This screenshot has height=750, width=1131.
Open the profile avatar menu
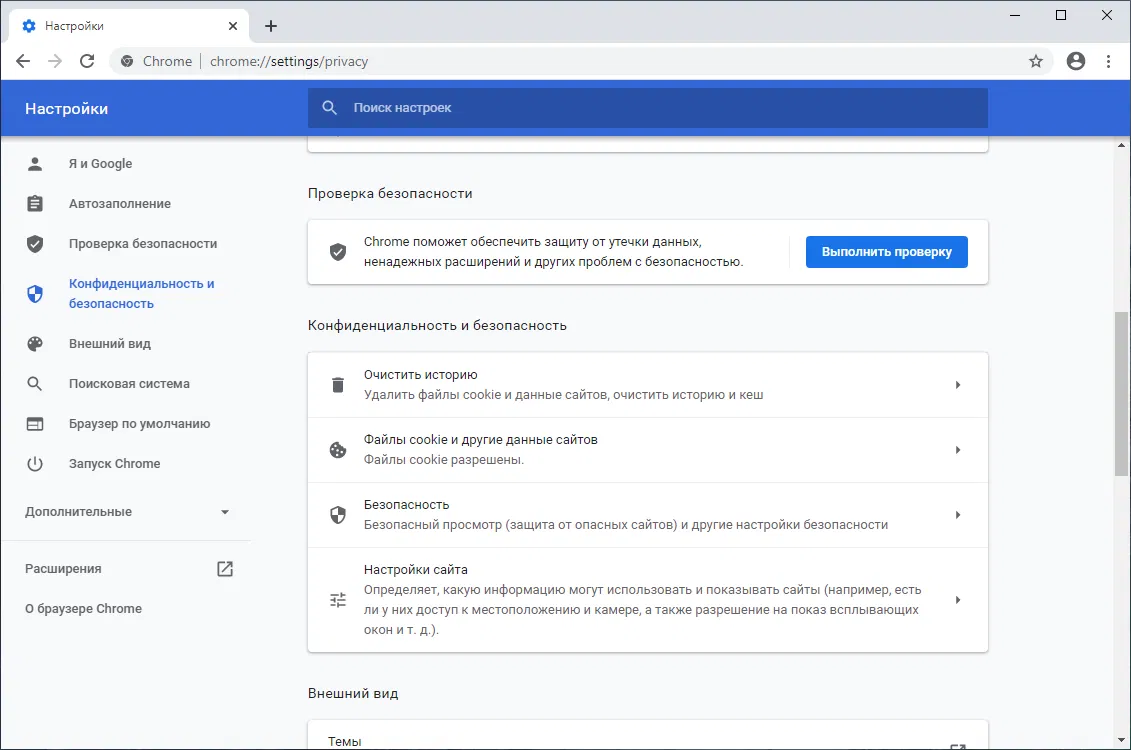[x=1075, y=61]
